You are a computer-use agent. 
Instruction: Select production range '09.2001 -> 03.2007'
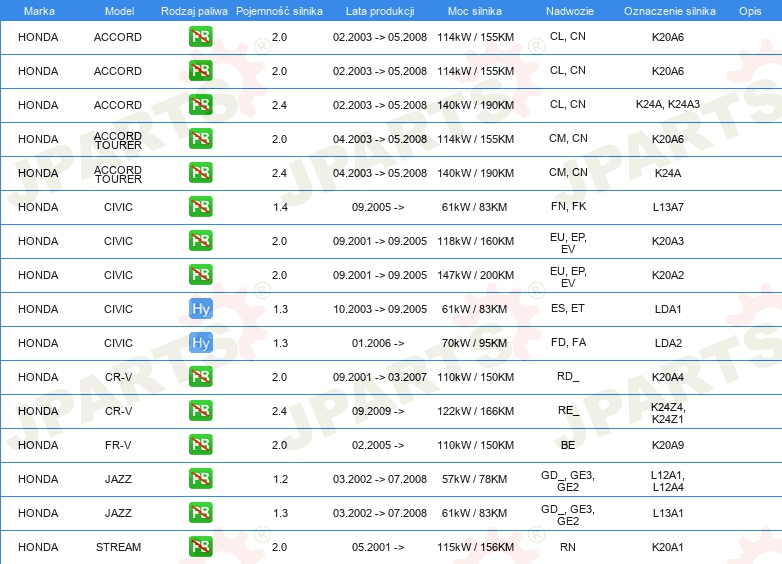tap(380, 377)
